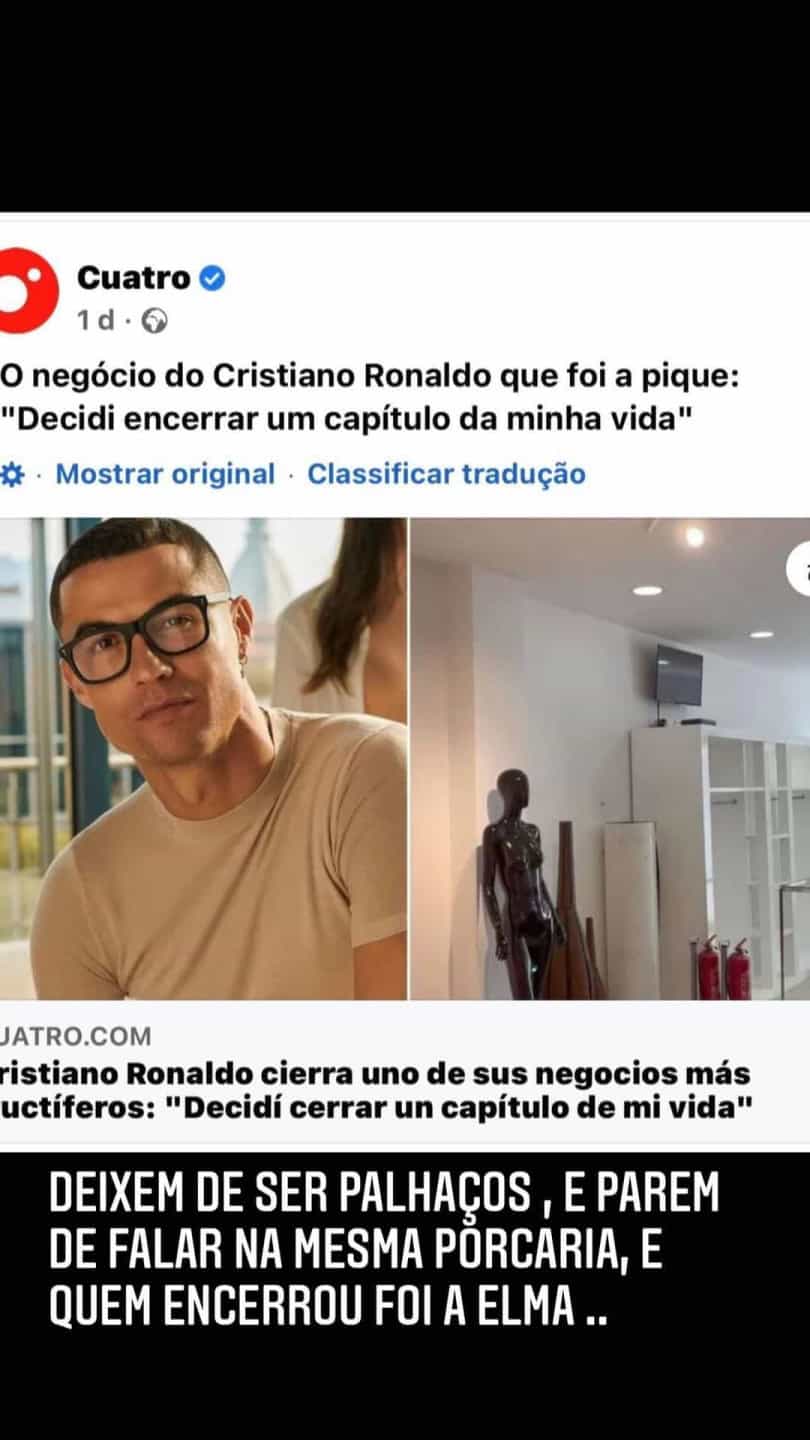Choose 'Classificar tradução' link
Image resolution: width=810 pixels, height=1440 pixels.
446,474
